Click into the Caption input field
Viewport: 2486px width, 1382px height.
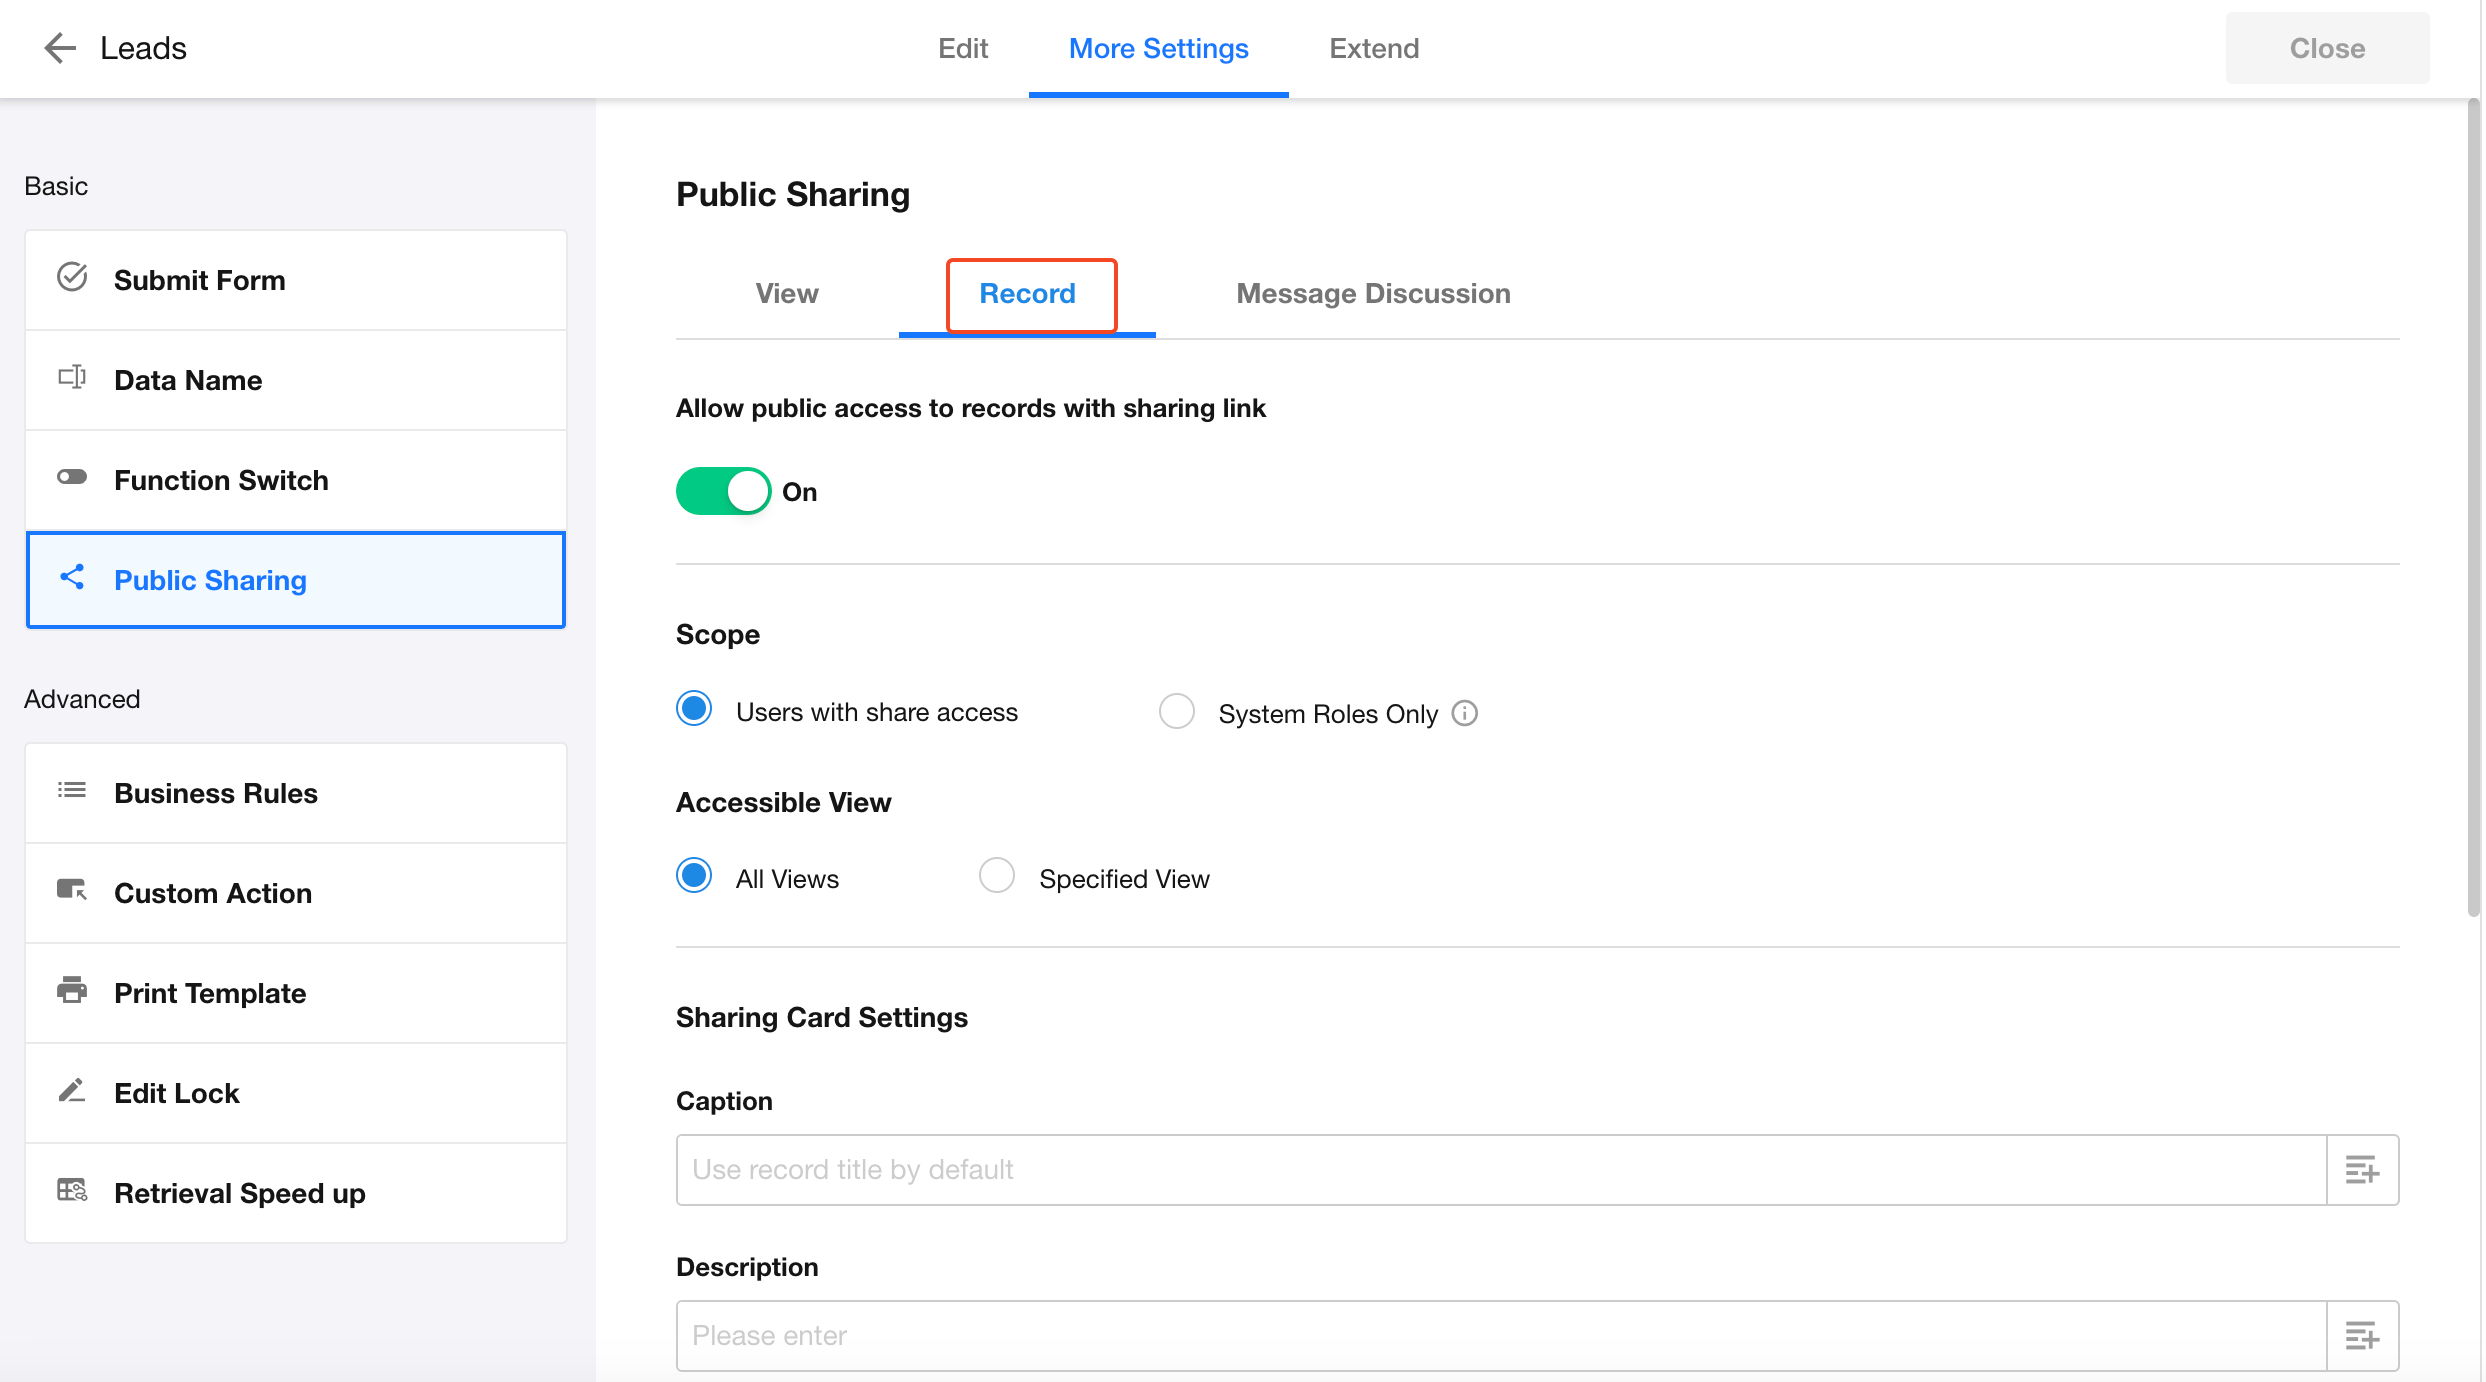point(1500,1169)
